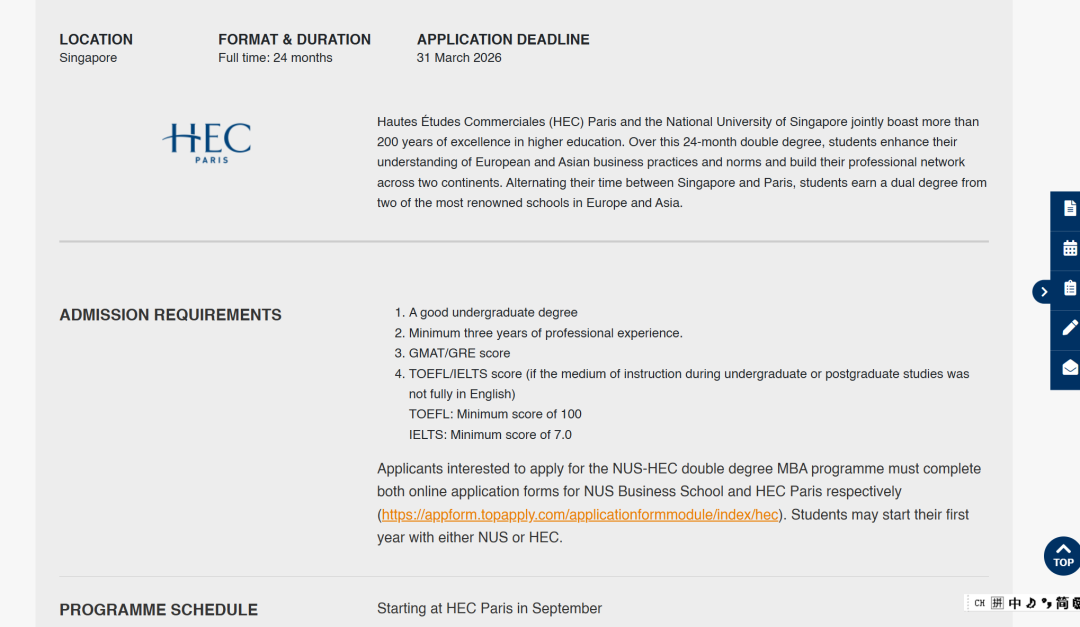Click the open envelope icon in sidebar
The height and width of the screenshot is (627, 1080).
tap(1069, 368)
